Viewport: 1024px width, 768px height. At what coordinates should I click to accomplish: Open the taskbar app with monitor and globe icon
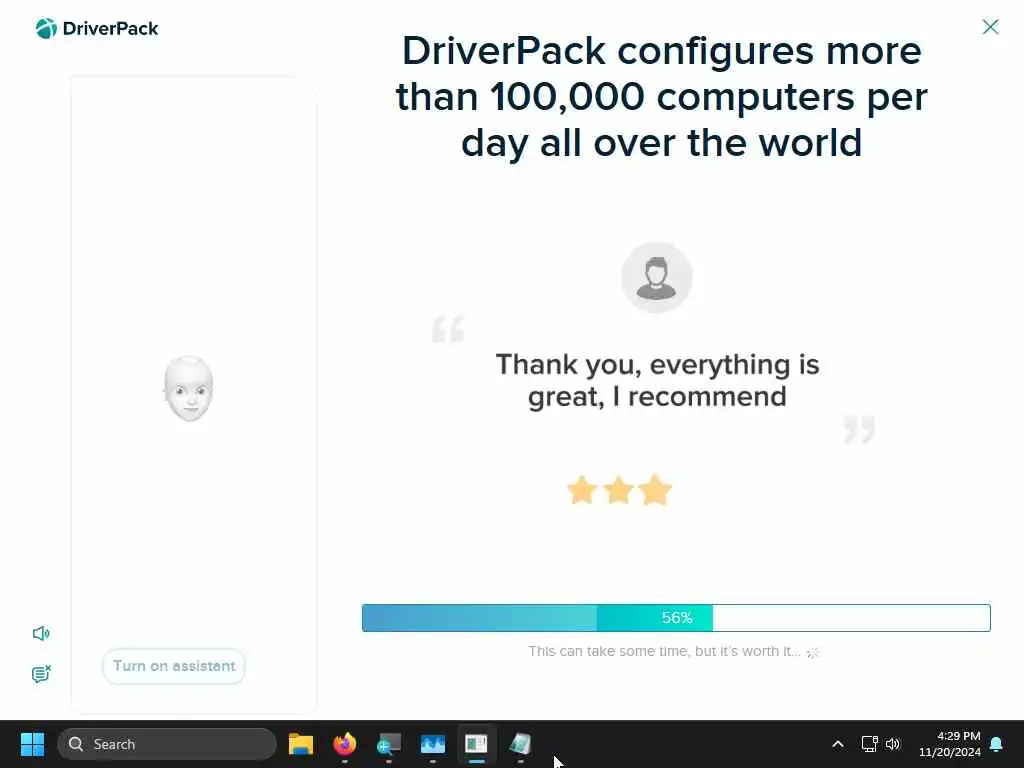(x=389, y=744)
